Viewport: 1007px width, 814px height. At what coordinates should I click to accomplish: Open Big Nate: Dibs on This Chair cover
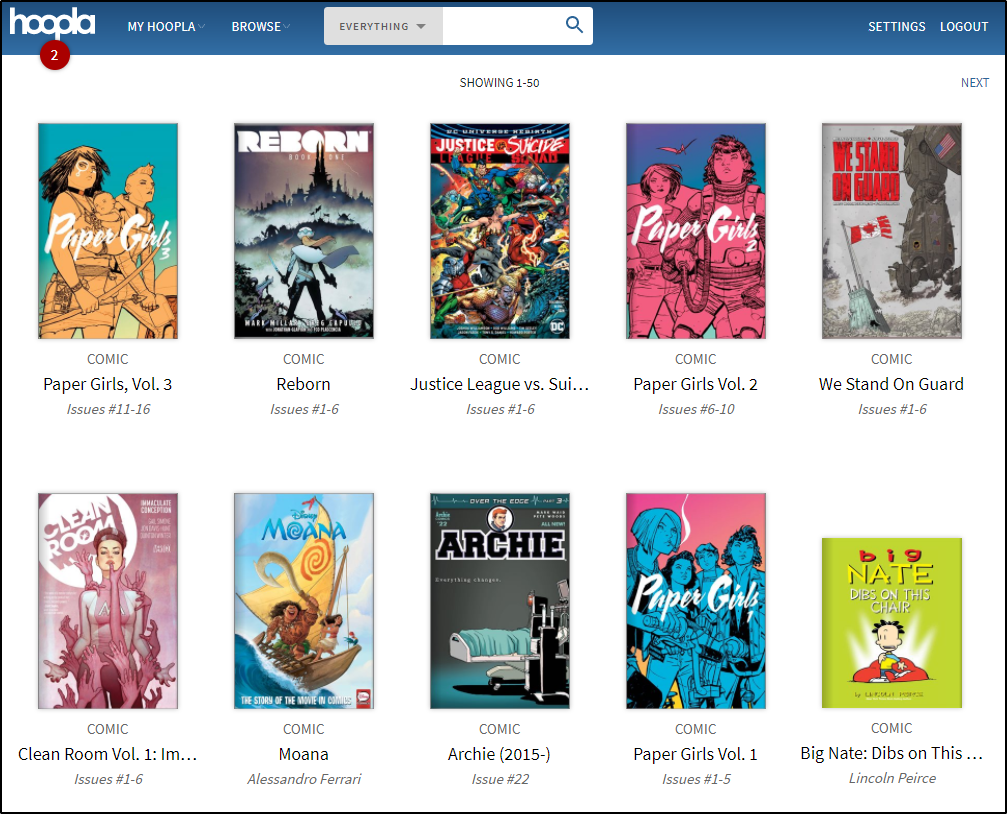pos(891,623)
